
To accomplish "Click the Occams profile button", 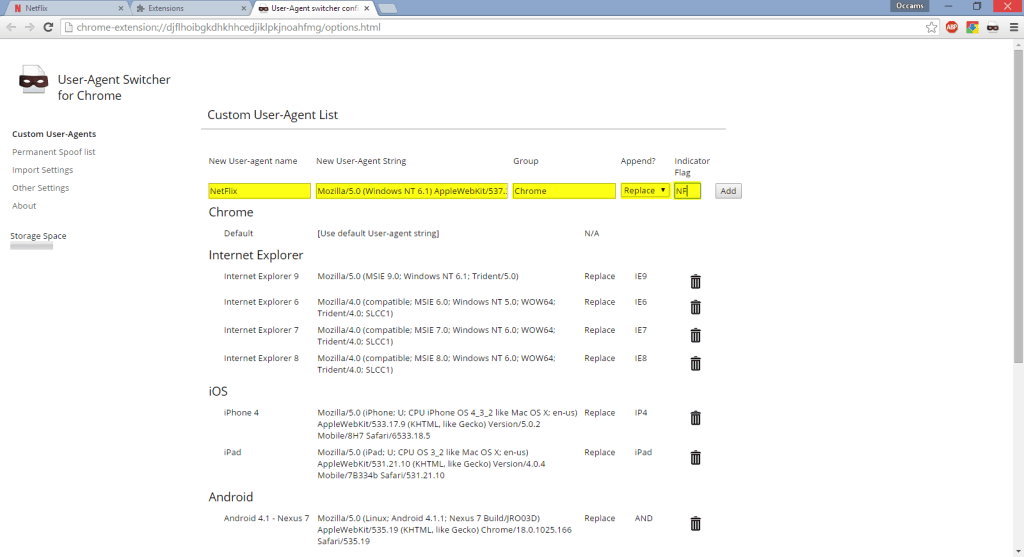I will click(910, 6).
